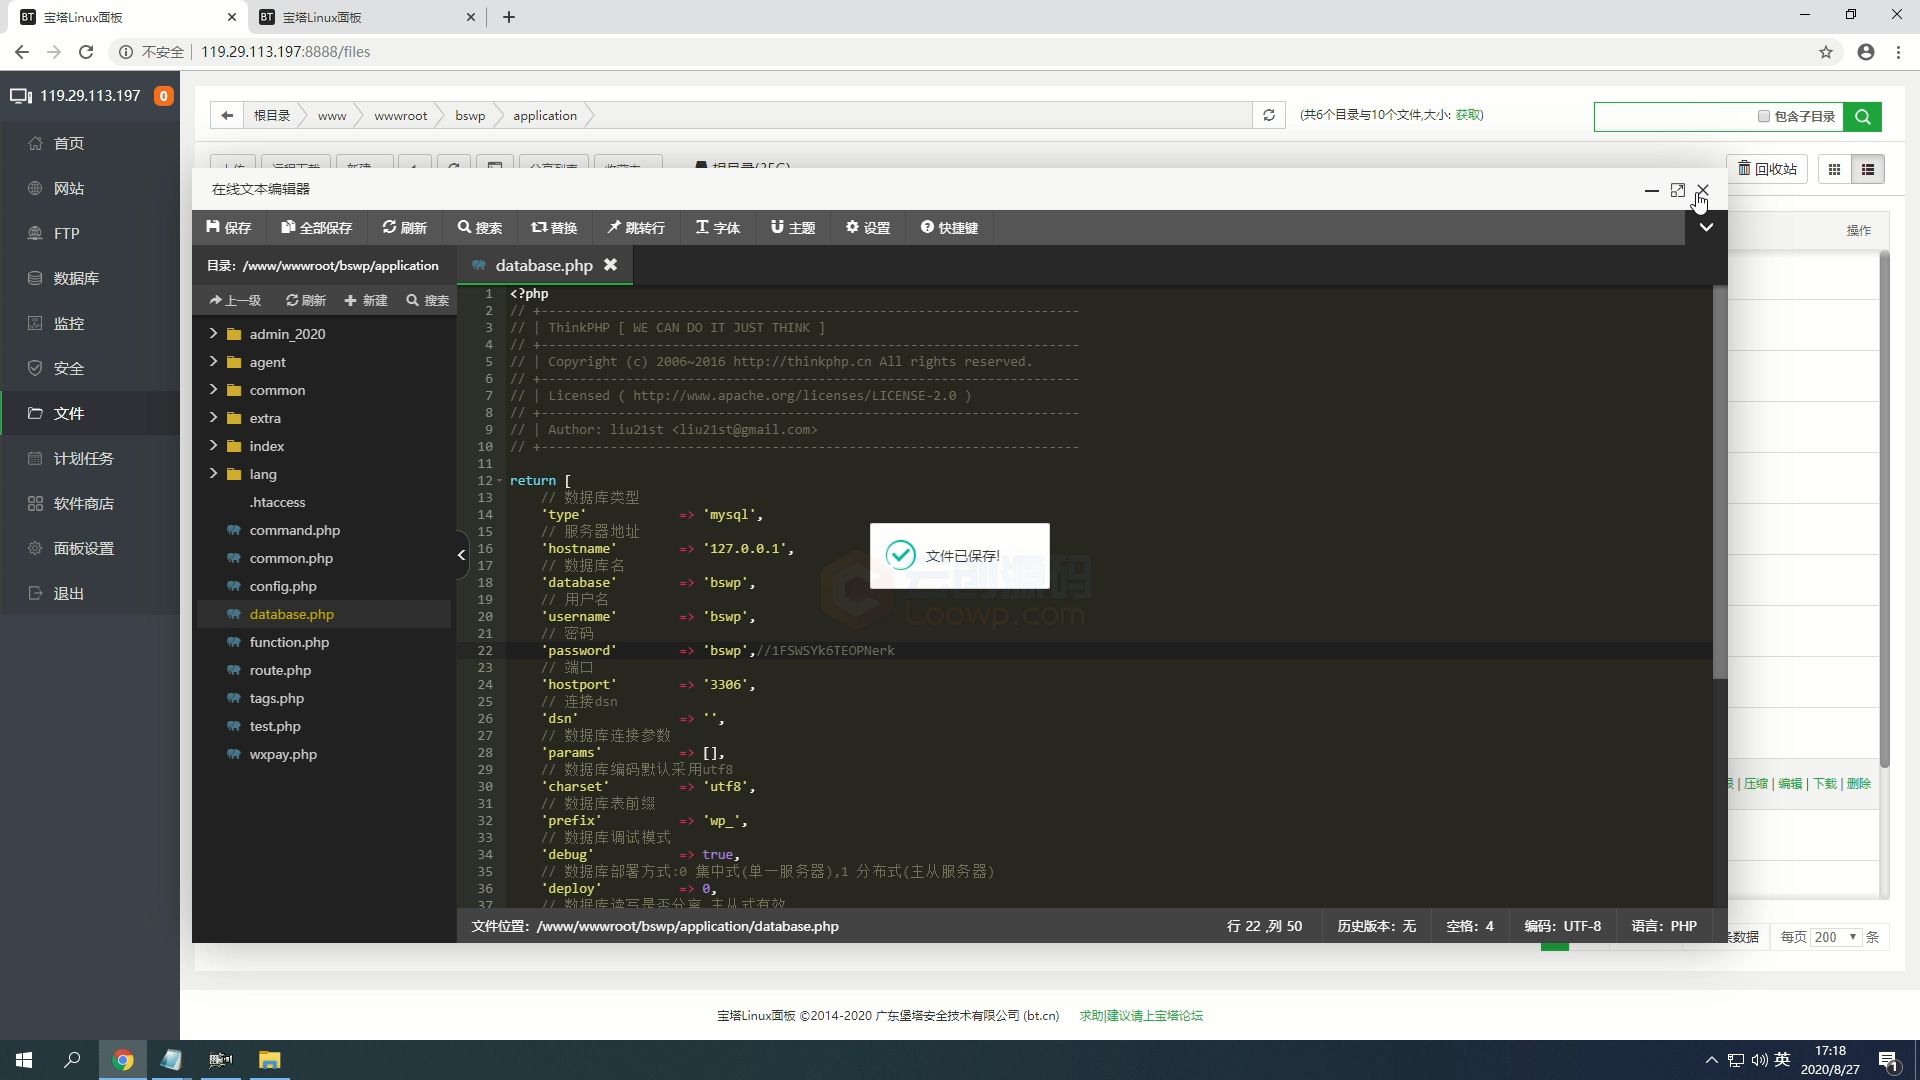Open 监控 in the panel sidebar
1920x1080 pixels.
69,323
